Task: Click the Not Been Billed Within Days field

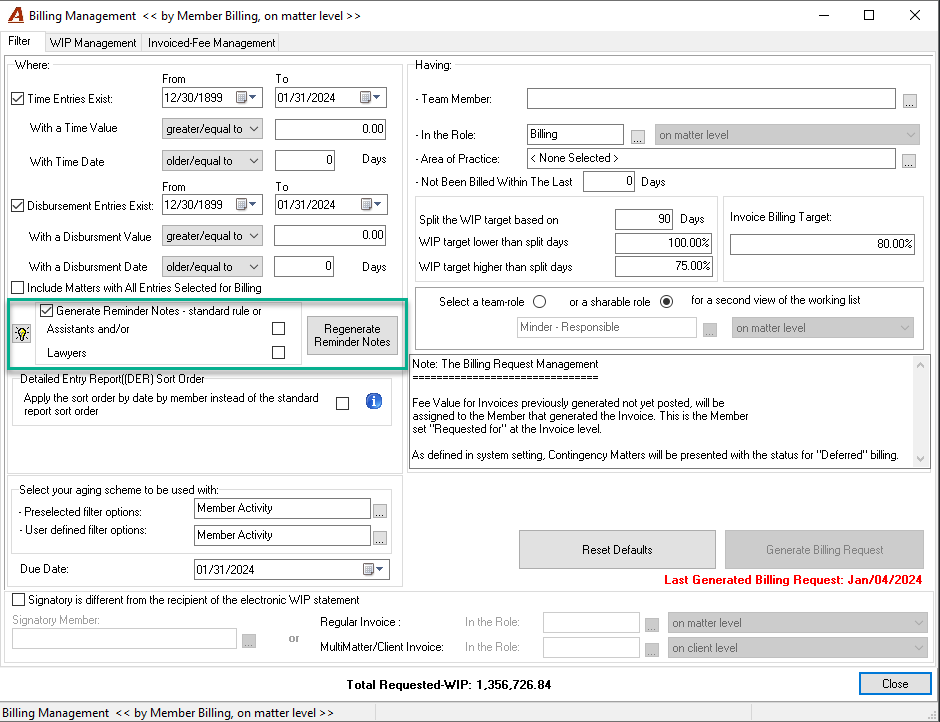Action: tap(608, 182)
